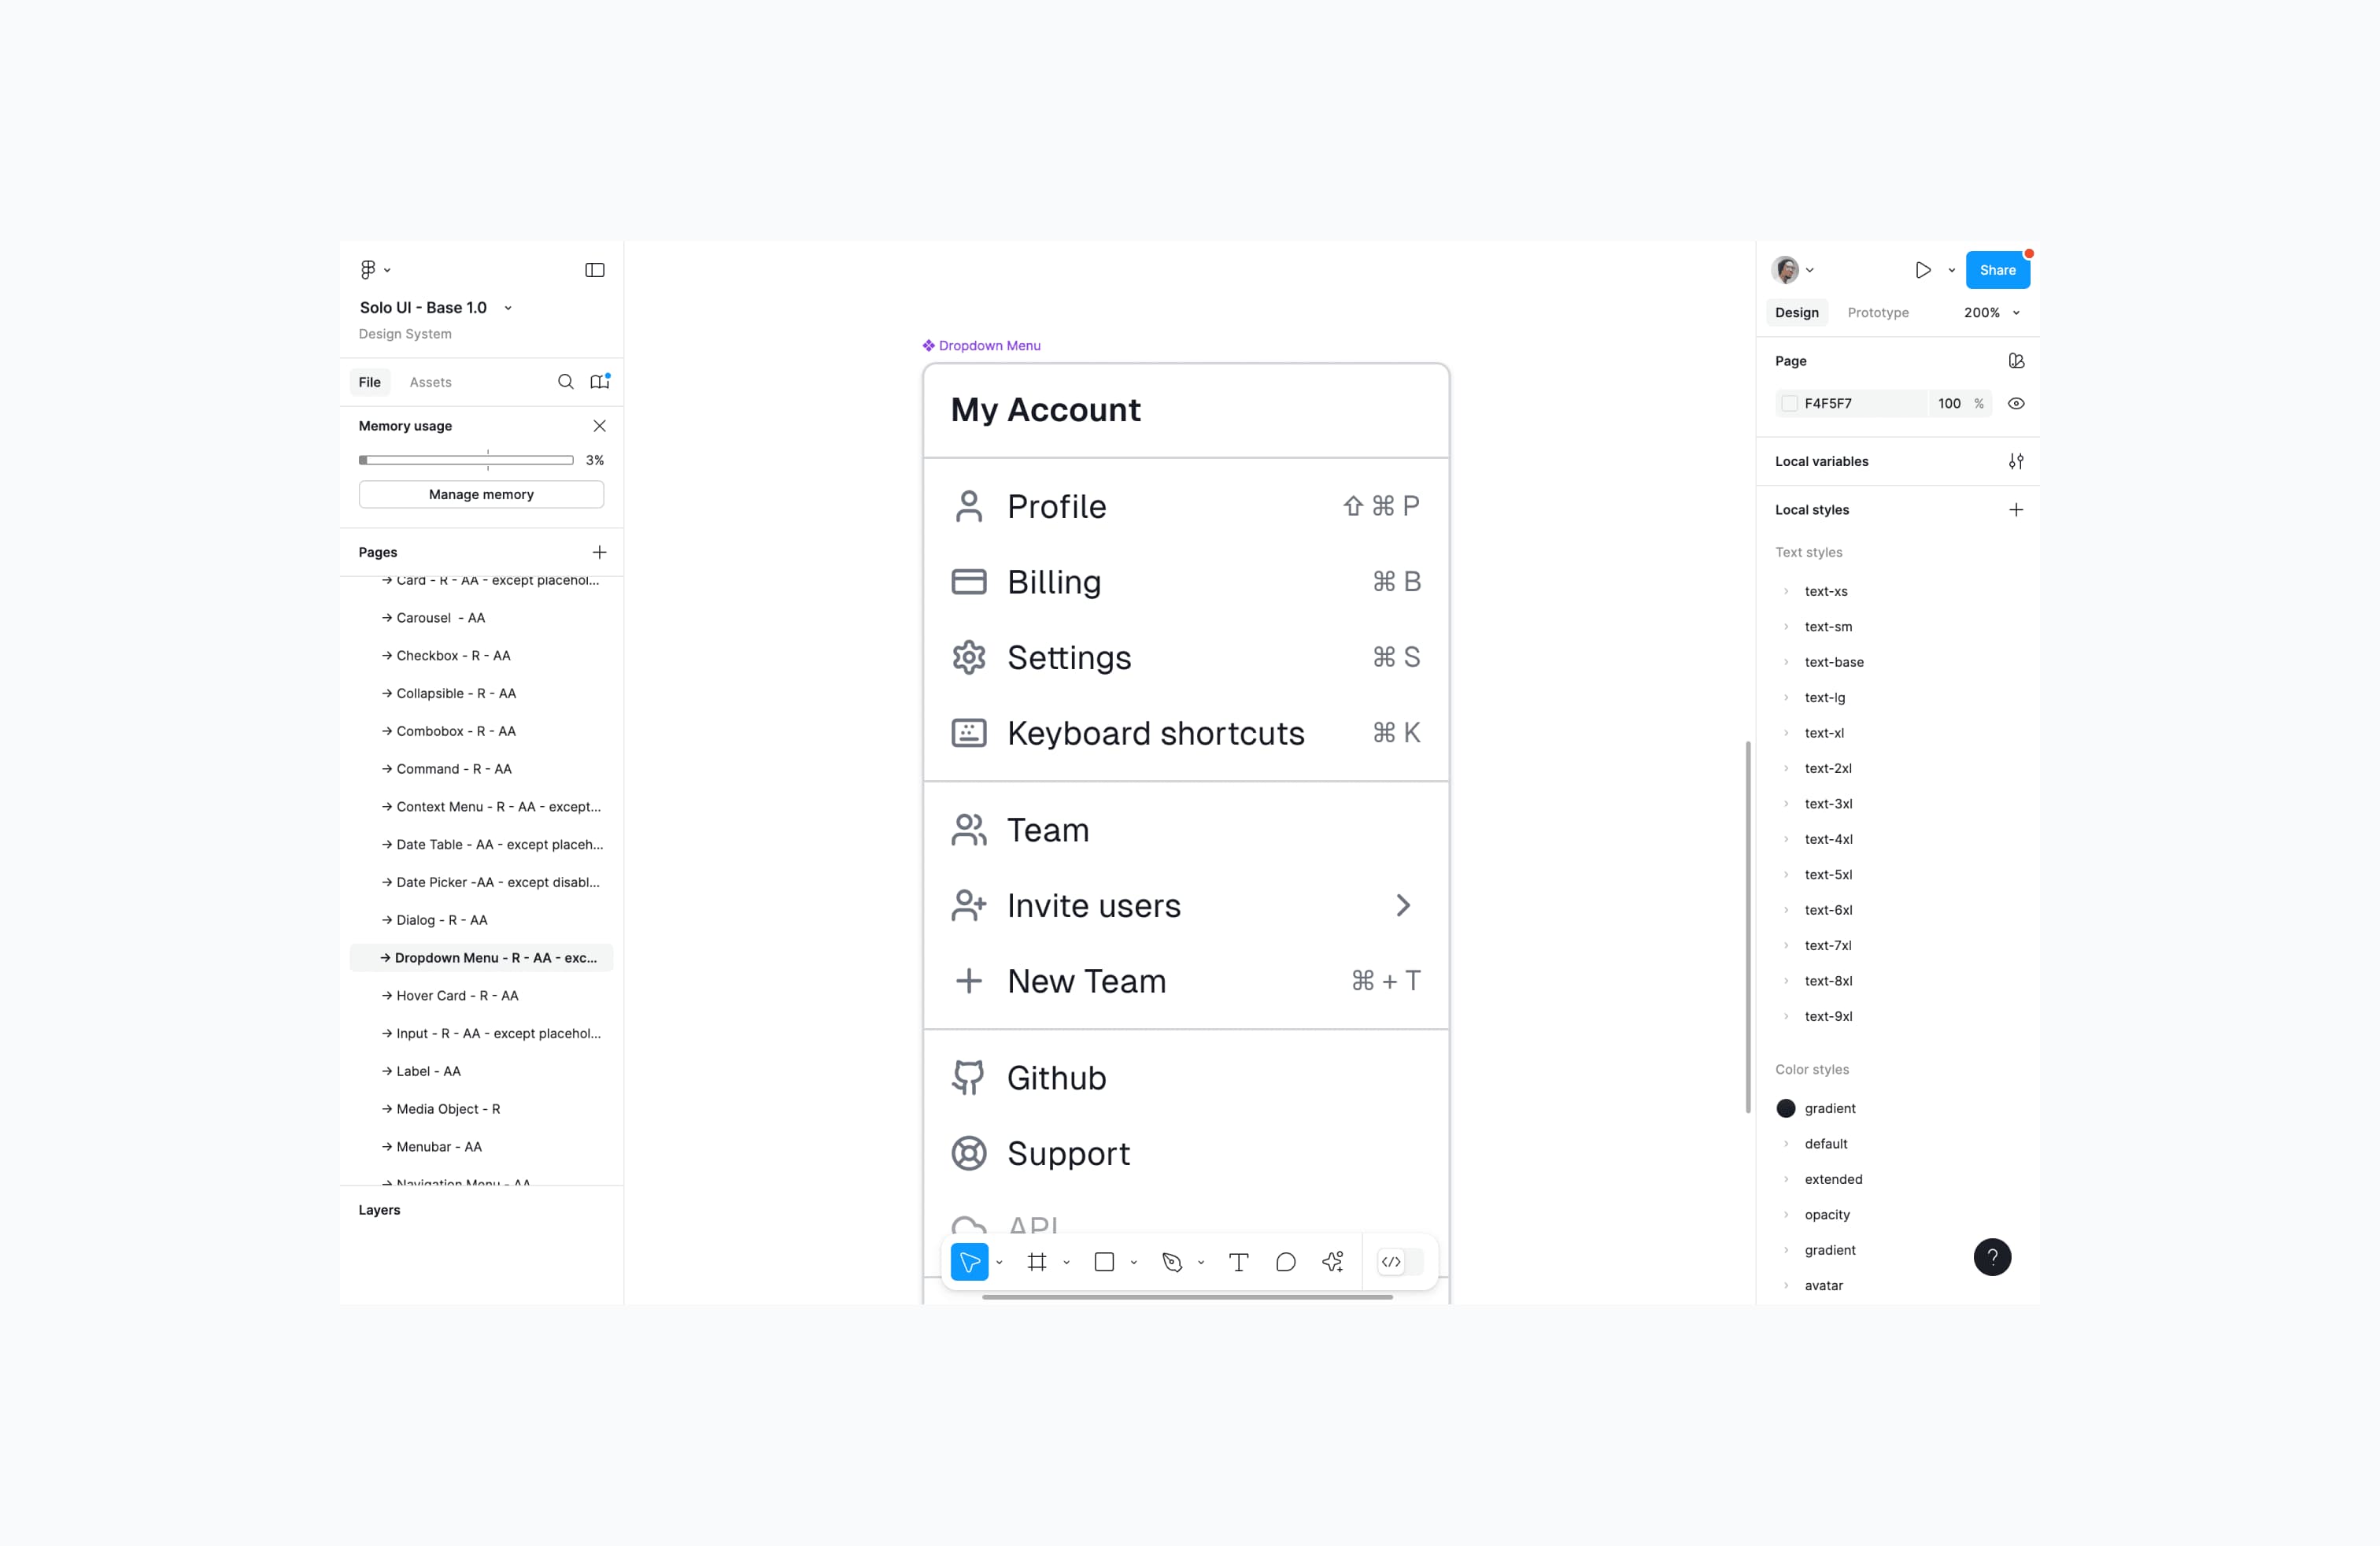This screenshot has width=2380, height=1546.
Task: Switch to the File tab
Action: (370, 382)
